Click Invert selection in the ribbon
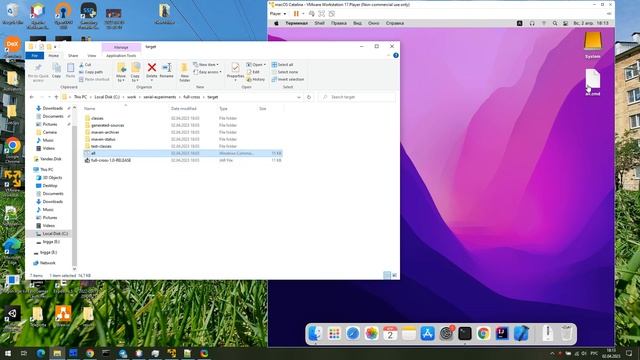Viewport: 640px width, 360px height. point(288,79)
